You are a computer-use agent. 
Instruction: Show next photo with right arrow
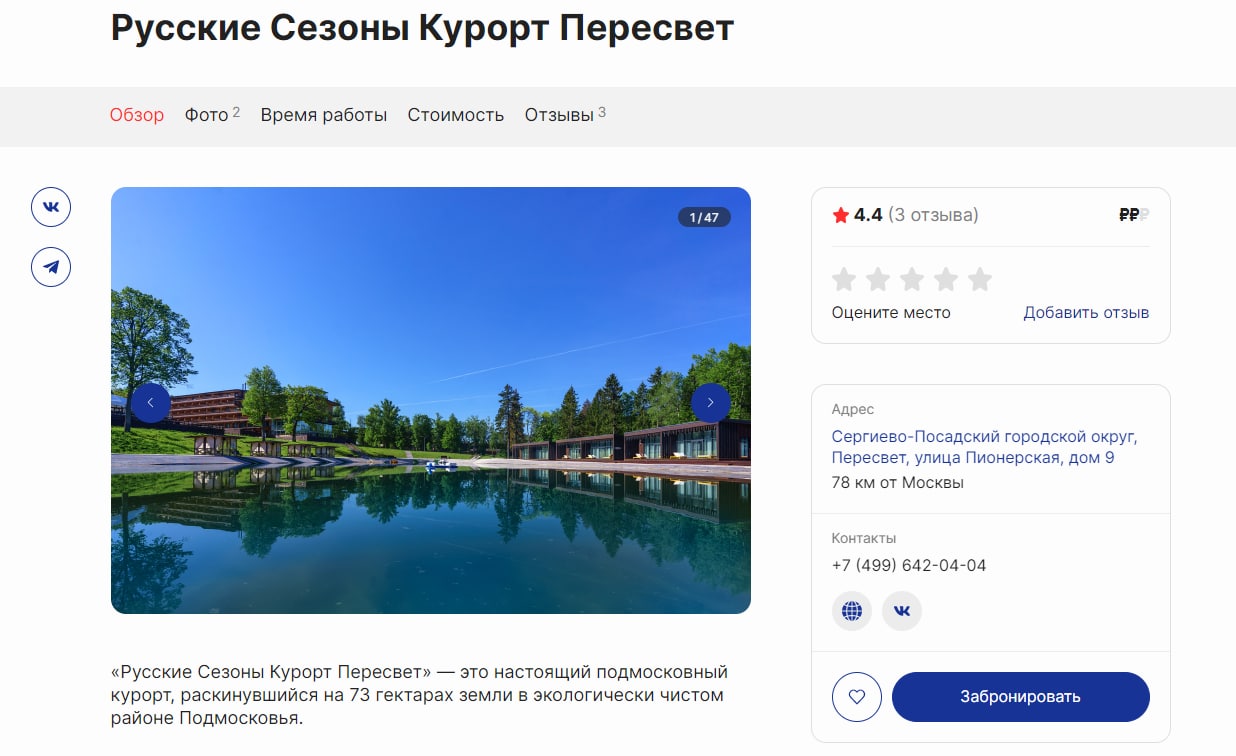[711, 403]
